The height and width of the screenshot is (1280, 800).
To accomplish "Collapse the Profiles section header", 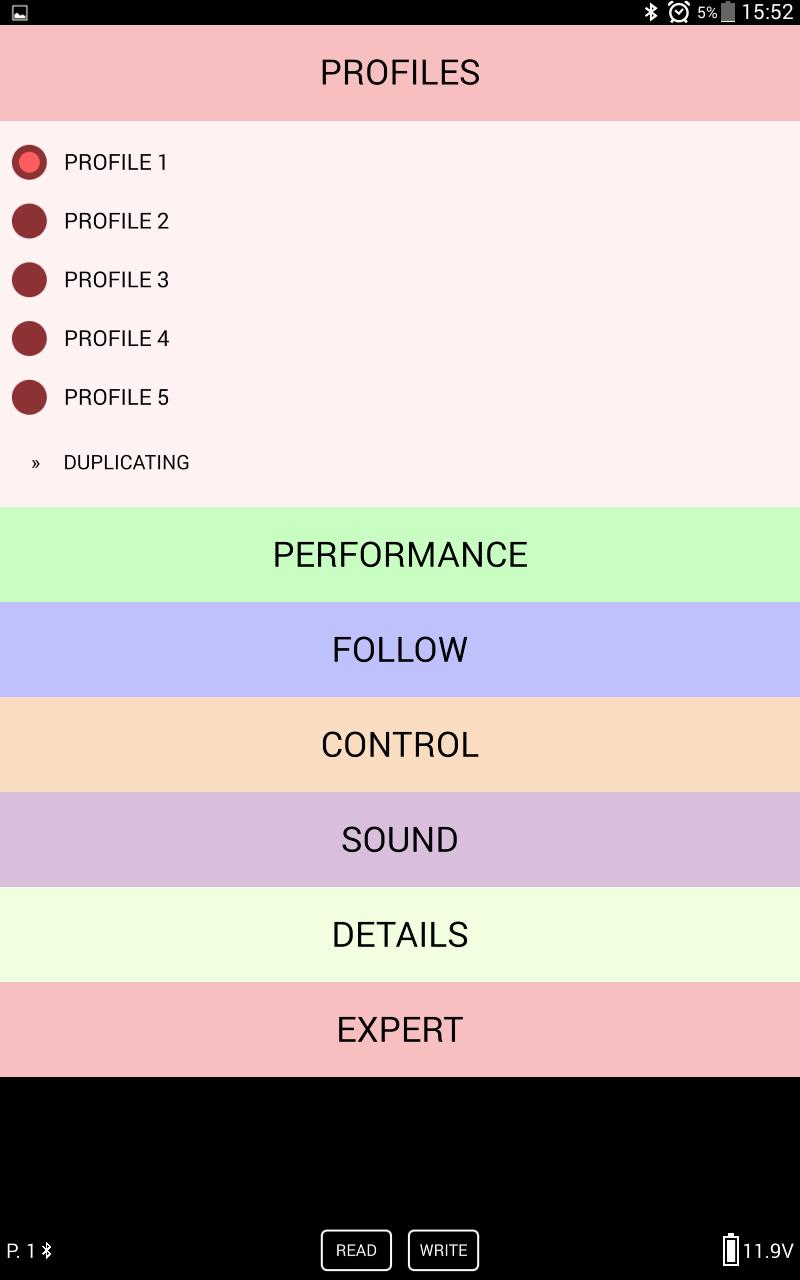I will tap(400, 73).
